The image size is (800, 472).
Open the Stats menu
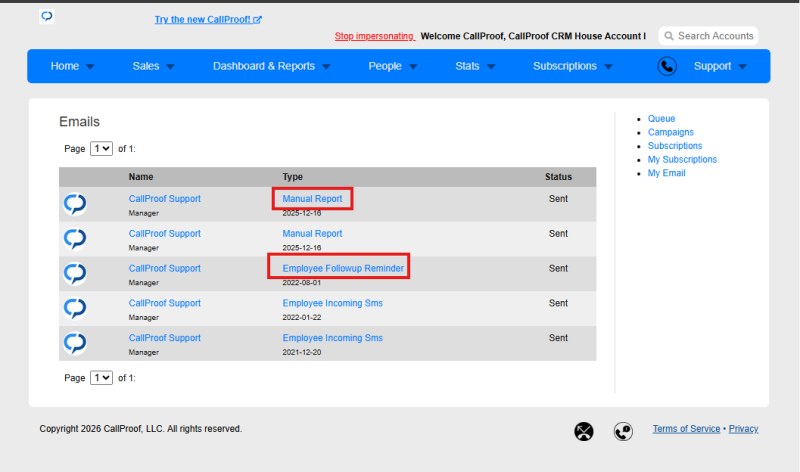(467, 66)
